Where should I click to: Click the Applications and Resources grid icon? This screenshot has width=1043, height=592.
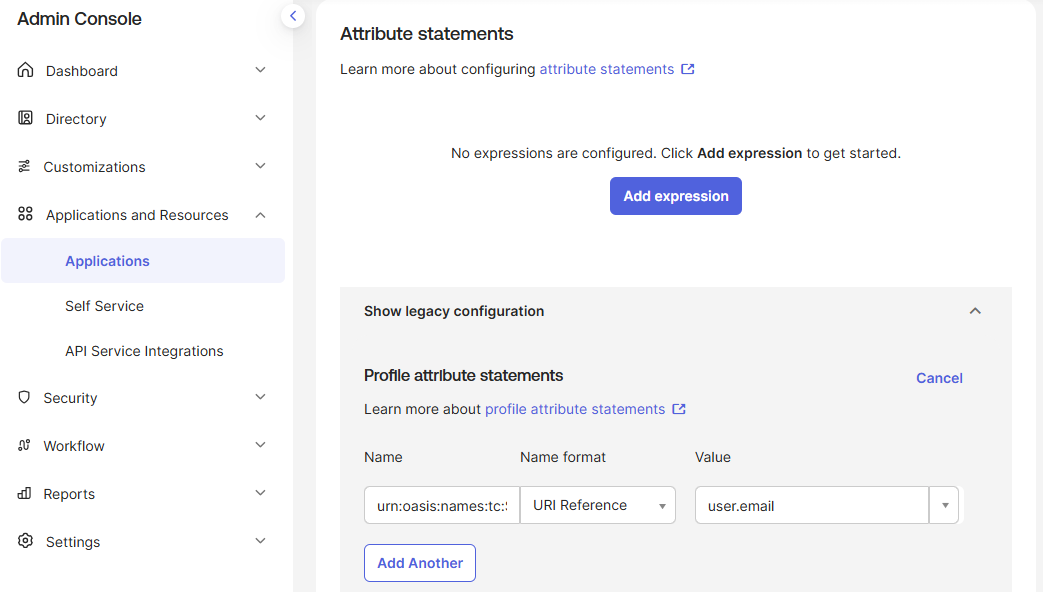[25, 214]
